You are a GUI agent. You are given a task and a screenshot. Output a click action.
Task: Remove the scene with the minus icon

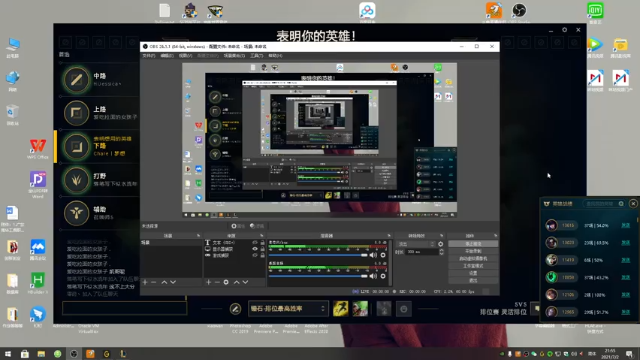154,282
